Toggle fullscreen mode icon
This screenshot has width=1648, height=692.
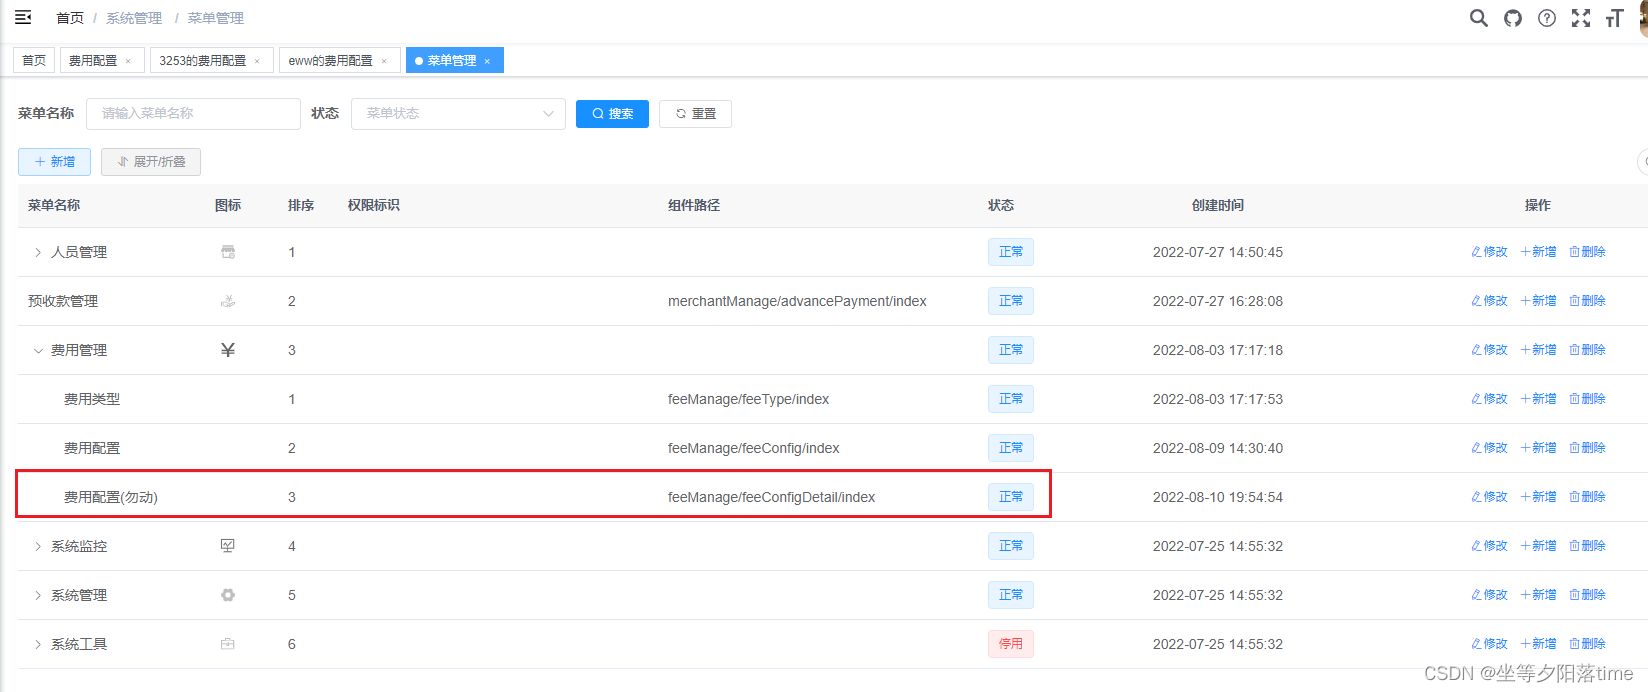(x=1581, y=18)
